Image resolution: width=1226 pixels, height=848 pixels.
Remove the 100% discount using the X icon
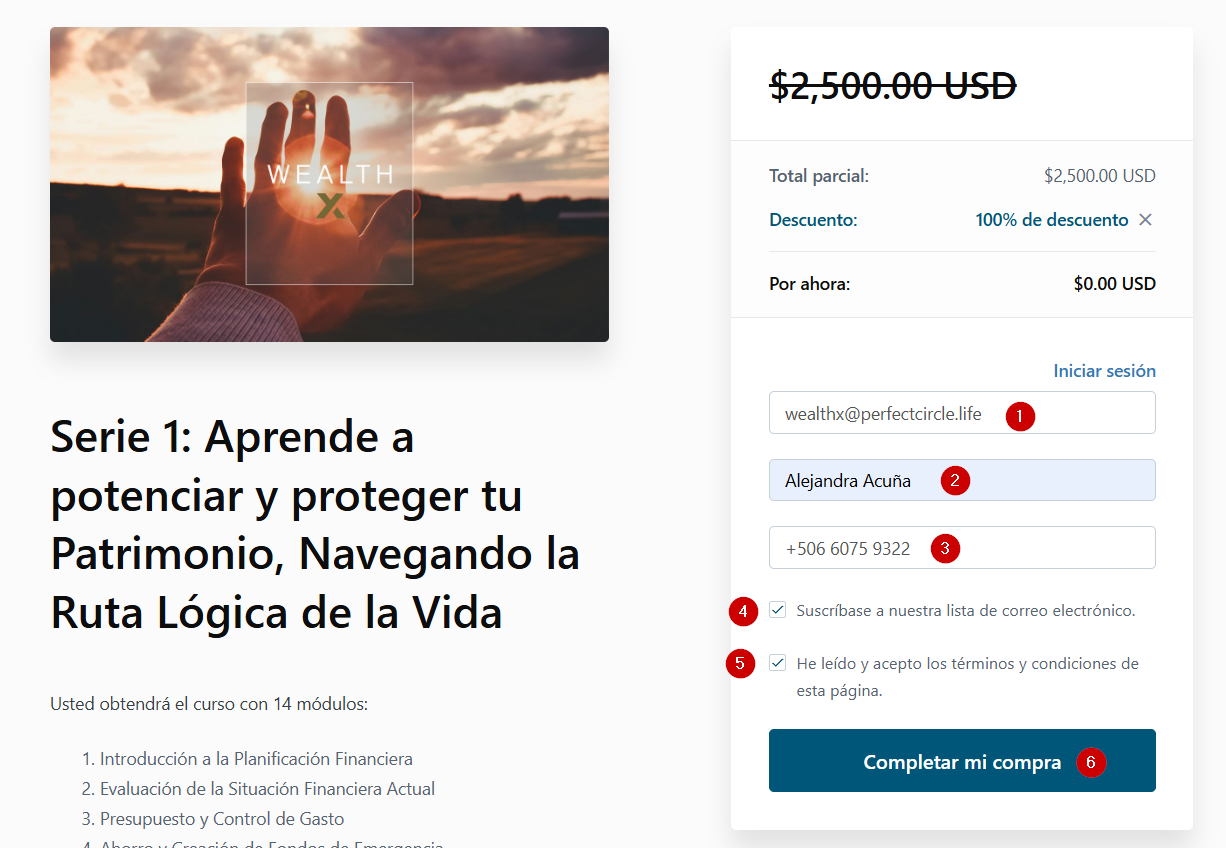pyautogui.click(x=1146, y=220)
